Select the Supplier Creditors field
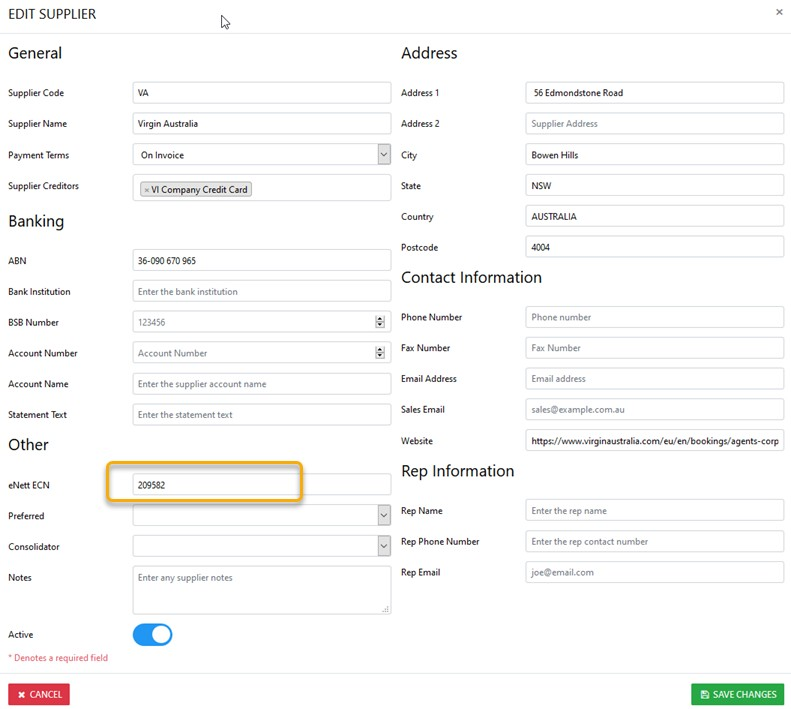 320,187
